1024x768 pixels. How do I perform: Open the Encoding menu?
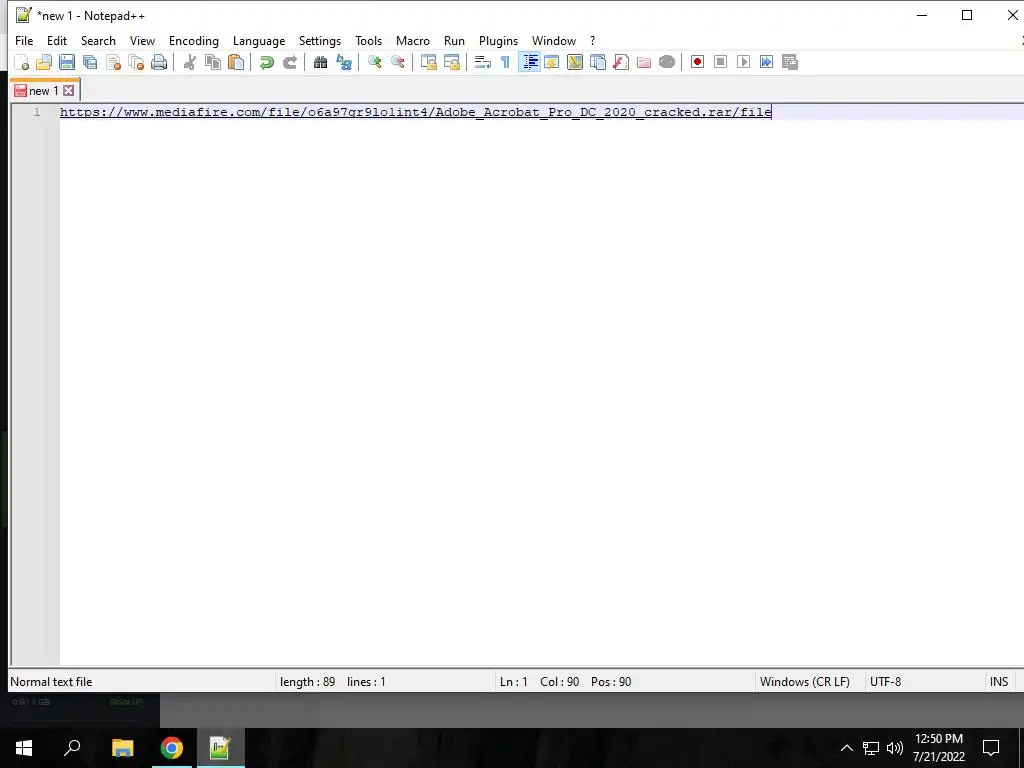coord(193,40)
